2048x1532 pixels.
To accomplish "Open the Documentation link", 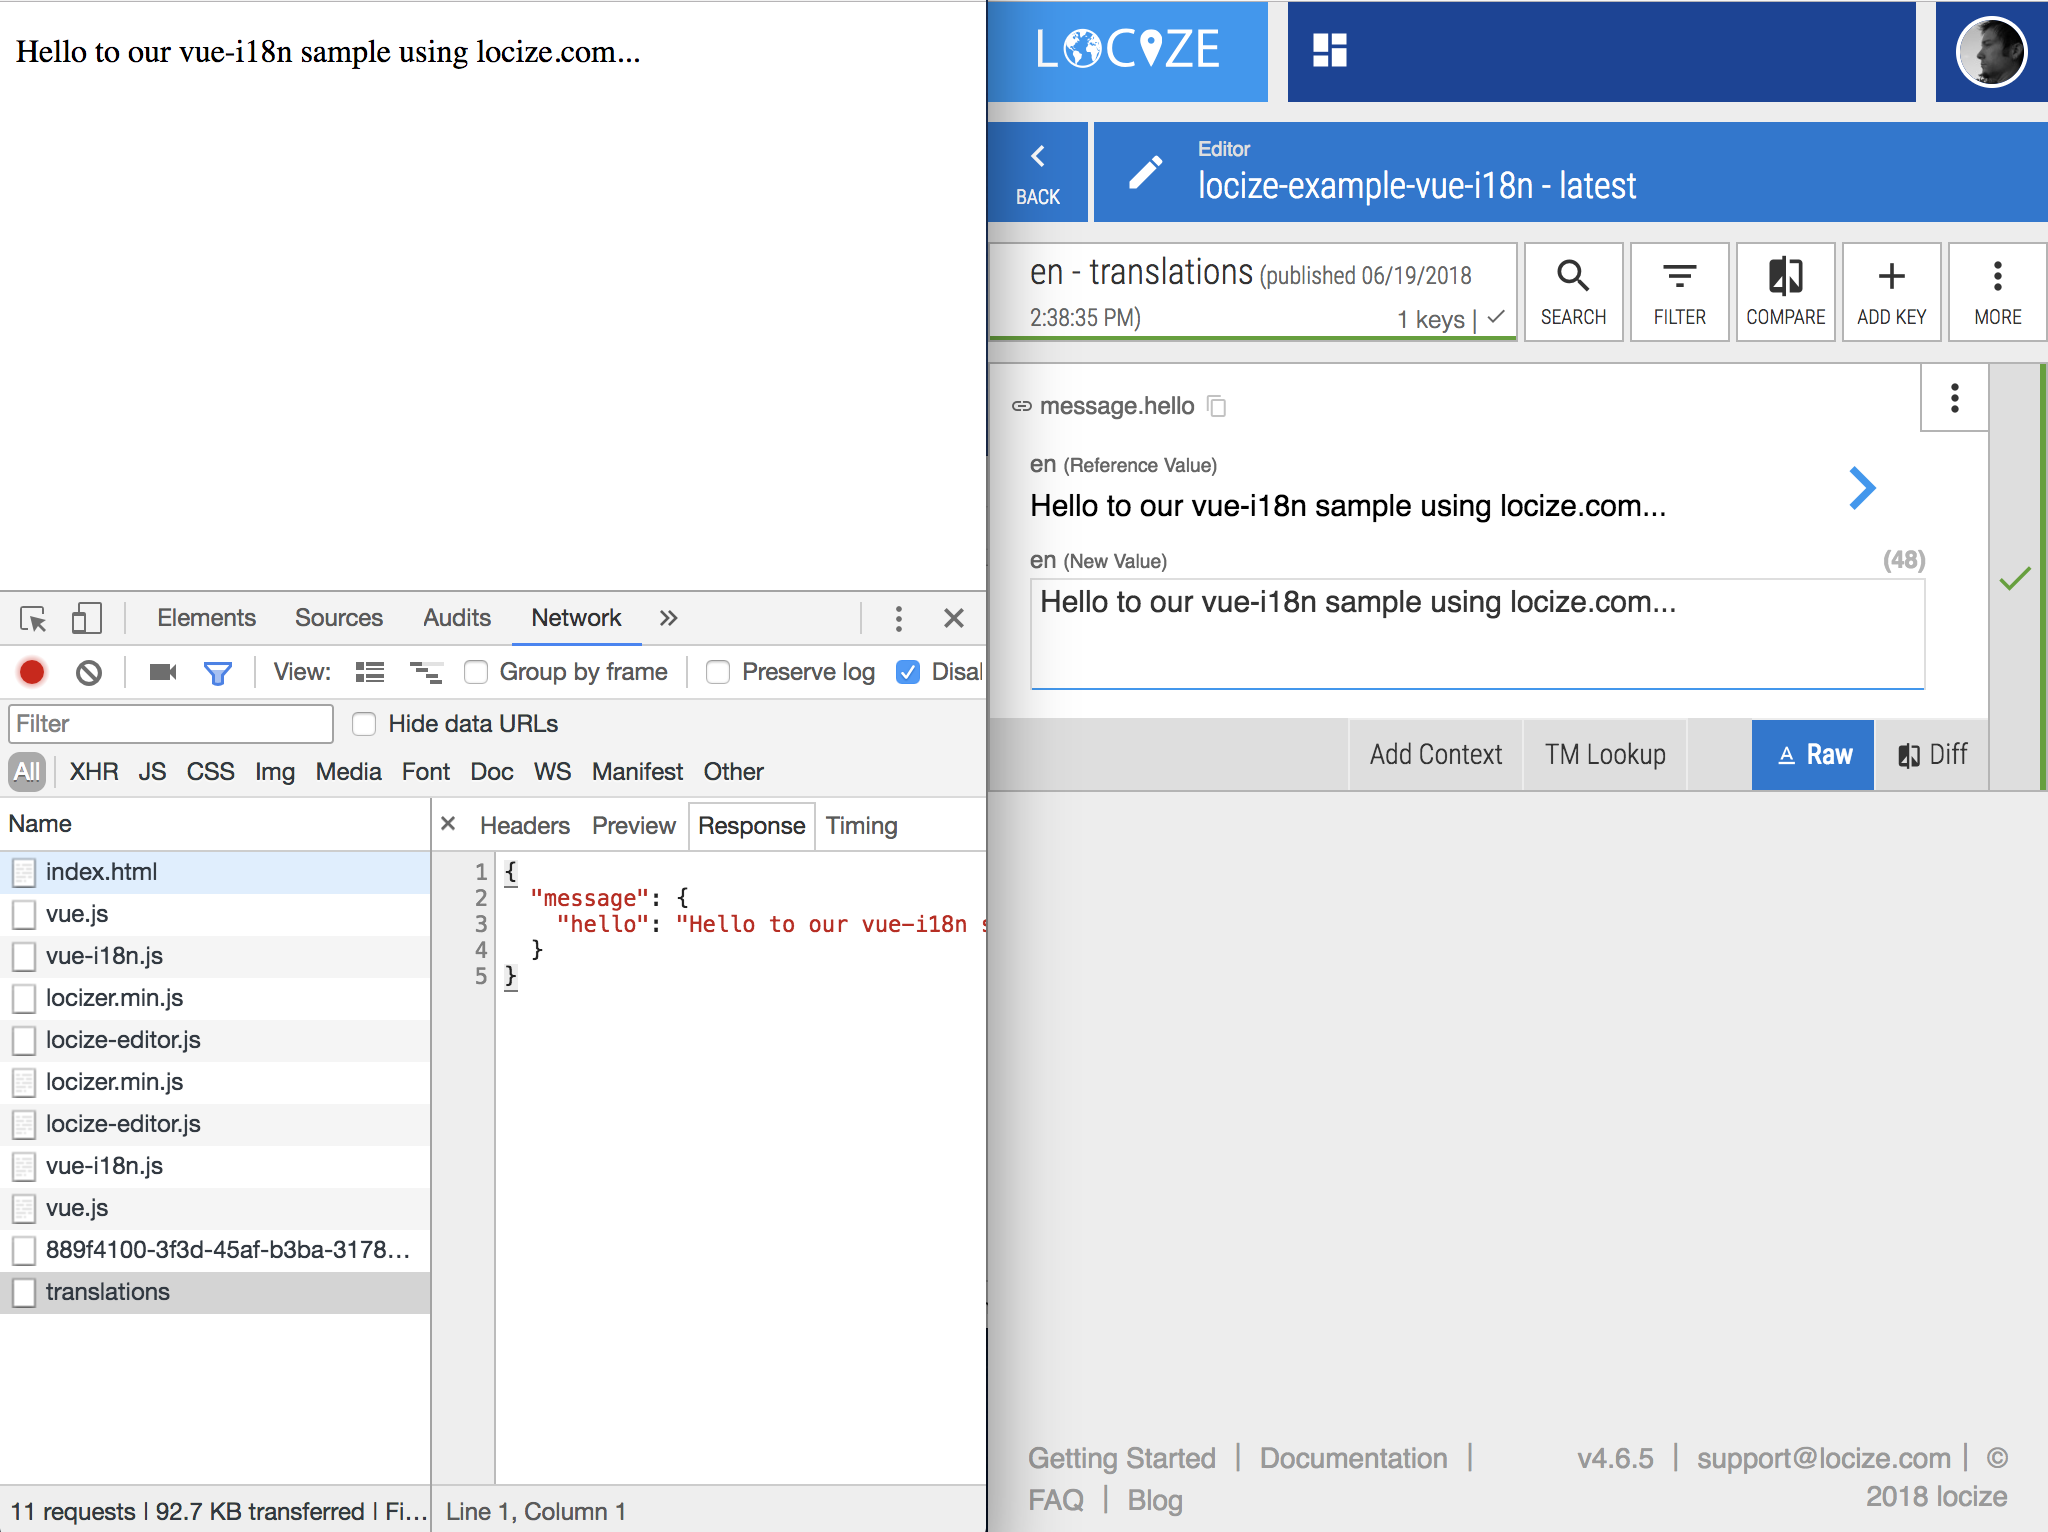I will pyautogui.click(x=1353, y=1458).
